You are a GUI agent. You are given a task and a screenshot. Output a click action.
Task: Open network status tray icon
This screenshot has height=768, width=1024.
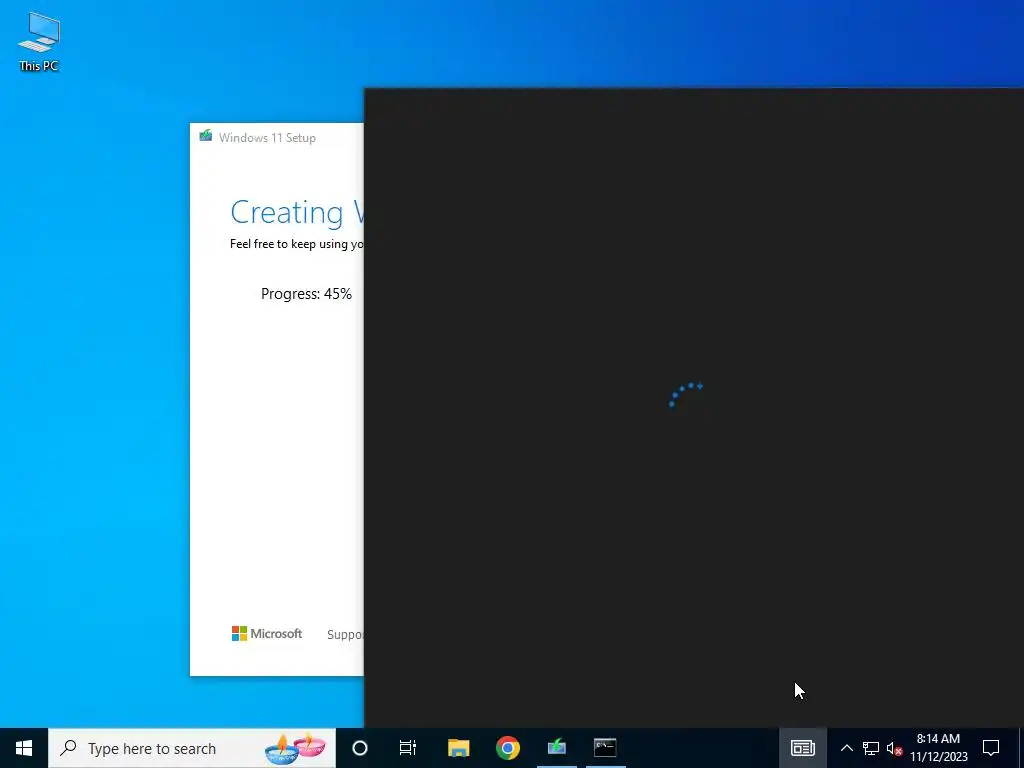tap(871, 748)
